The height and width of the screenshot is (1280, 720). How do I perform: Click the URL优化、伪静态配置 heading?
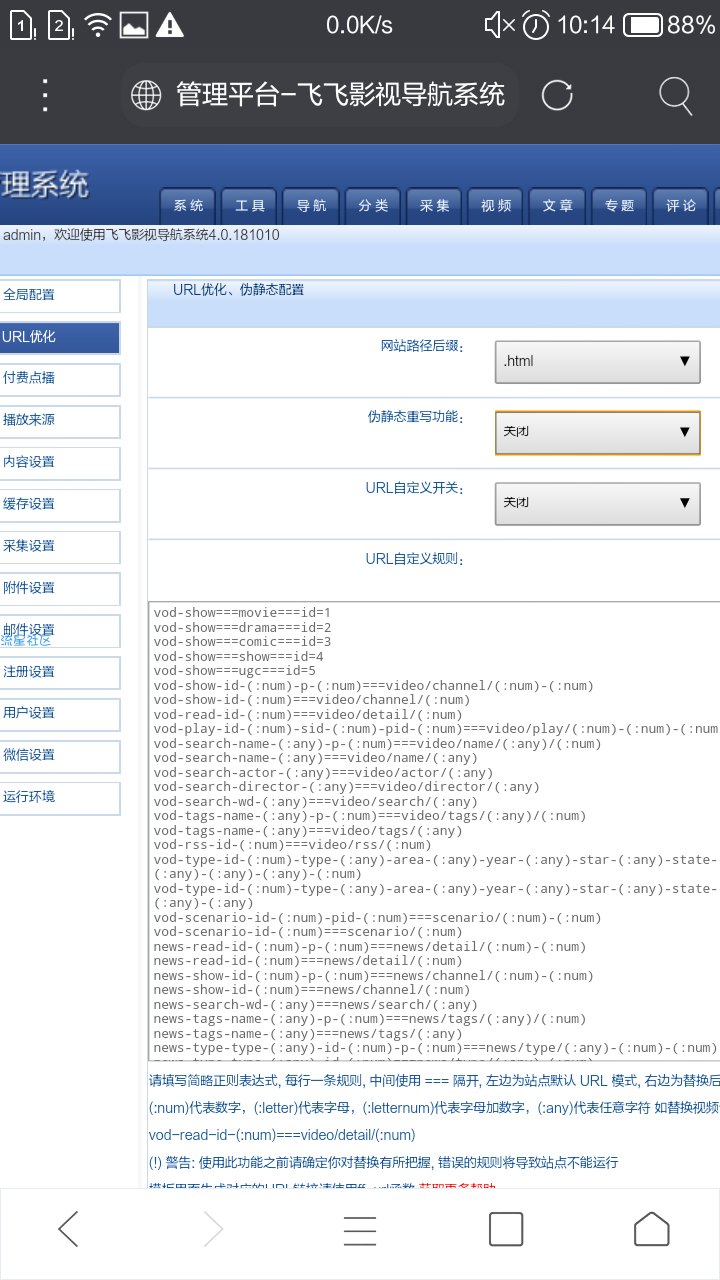(x=238, y=290)
